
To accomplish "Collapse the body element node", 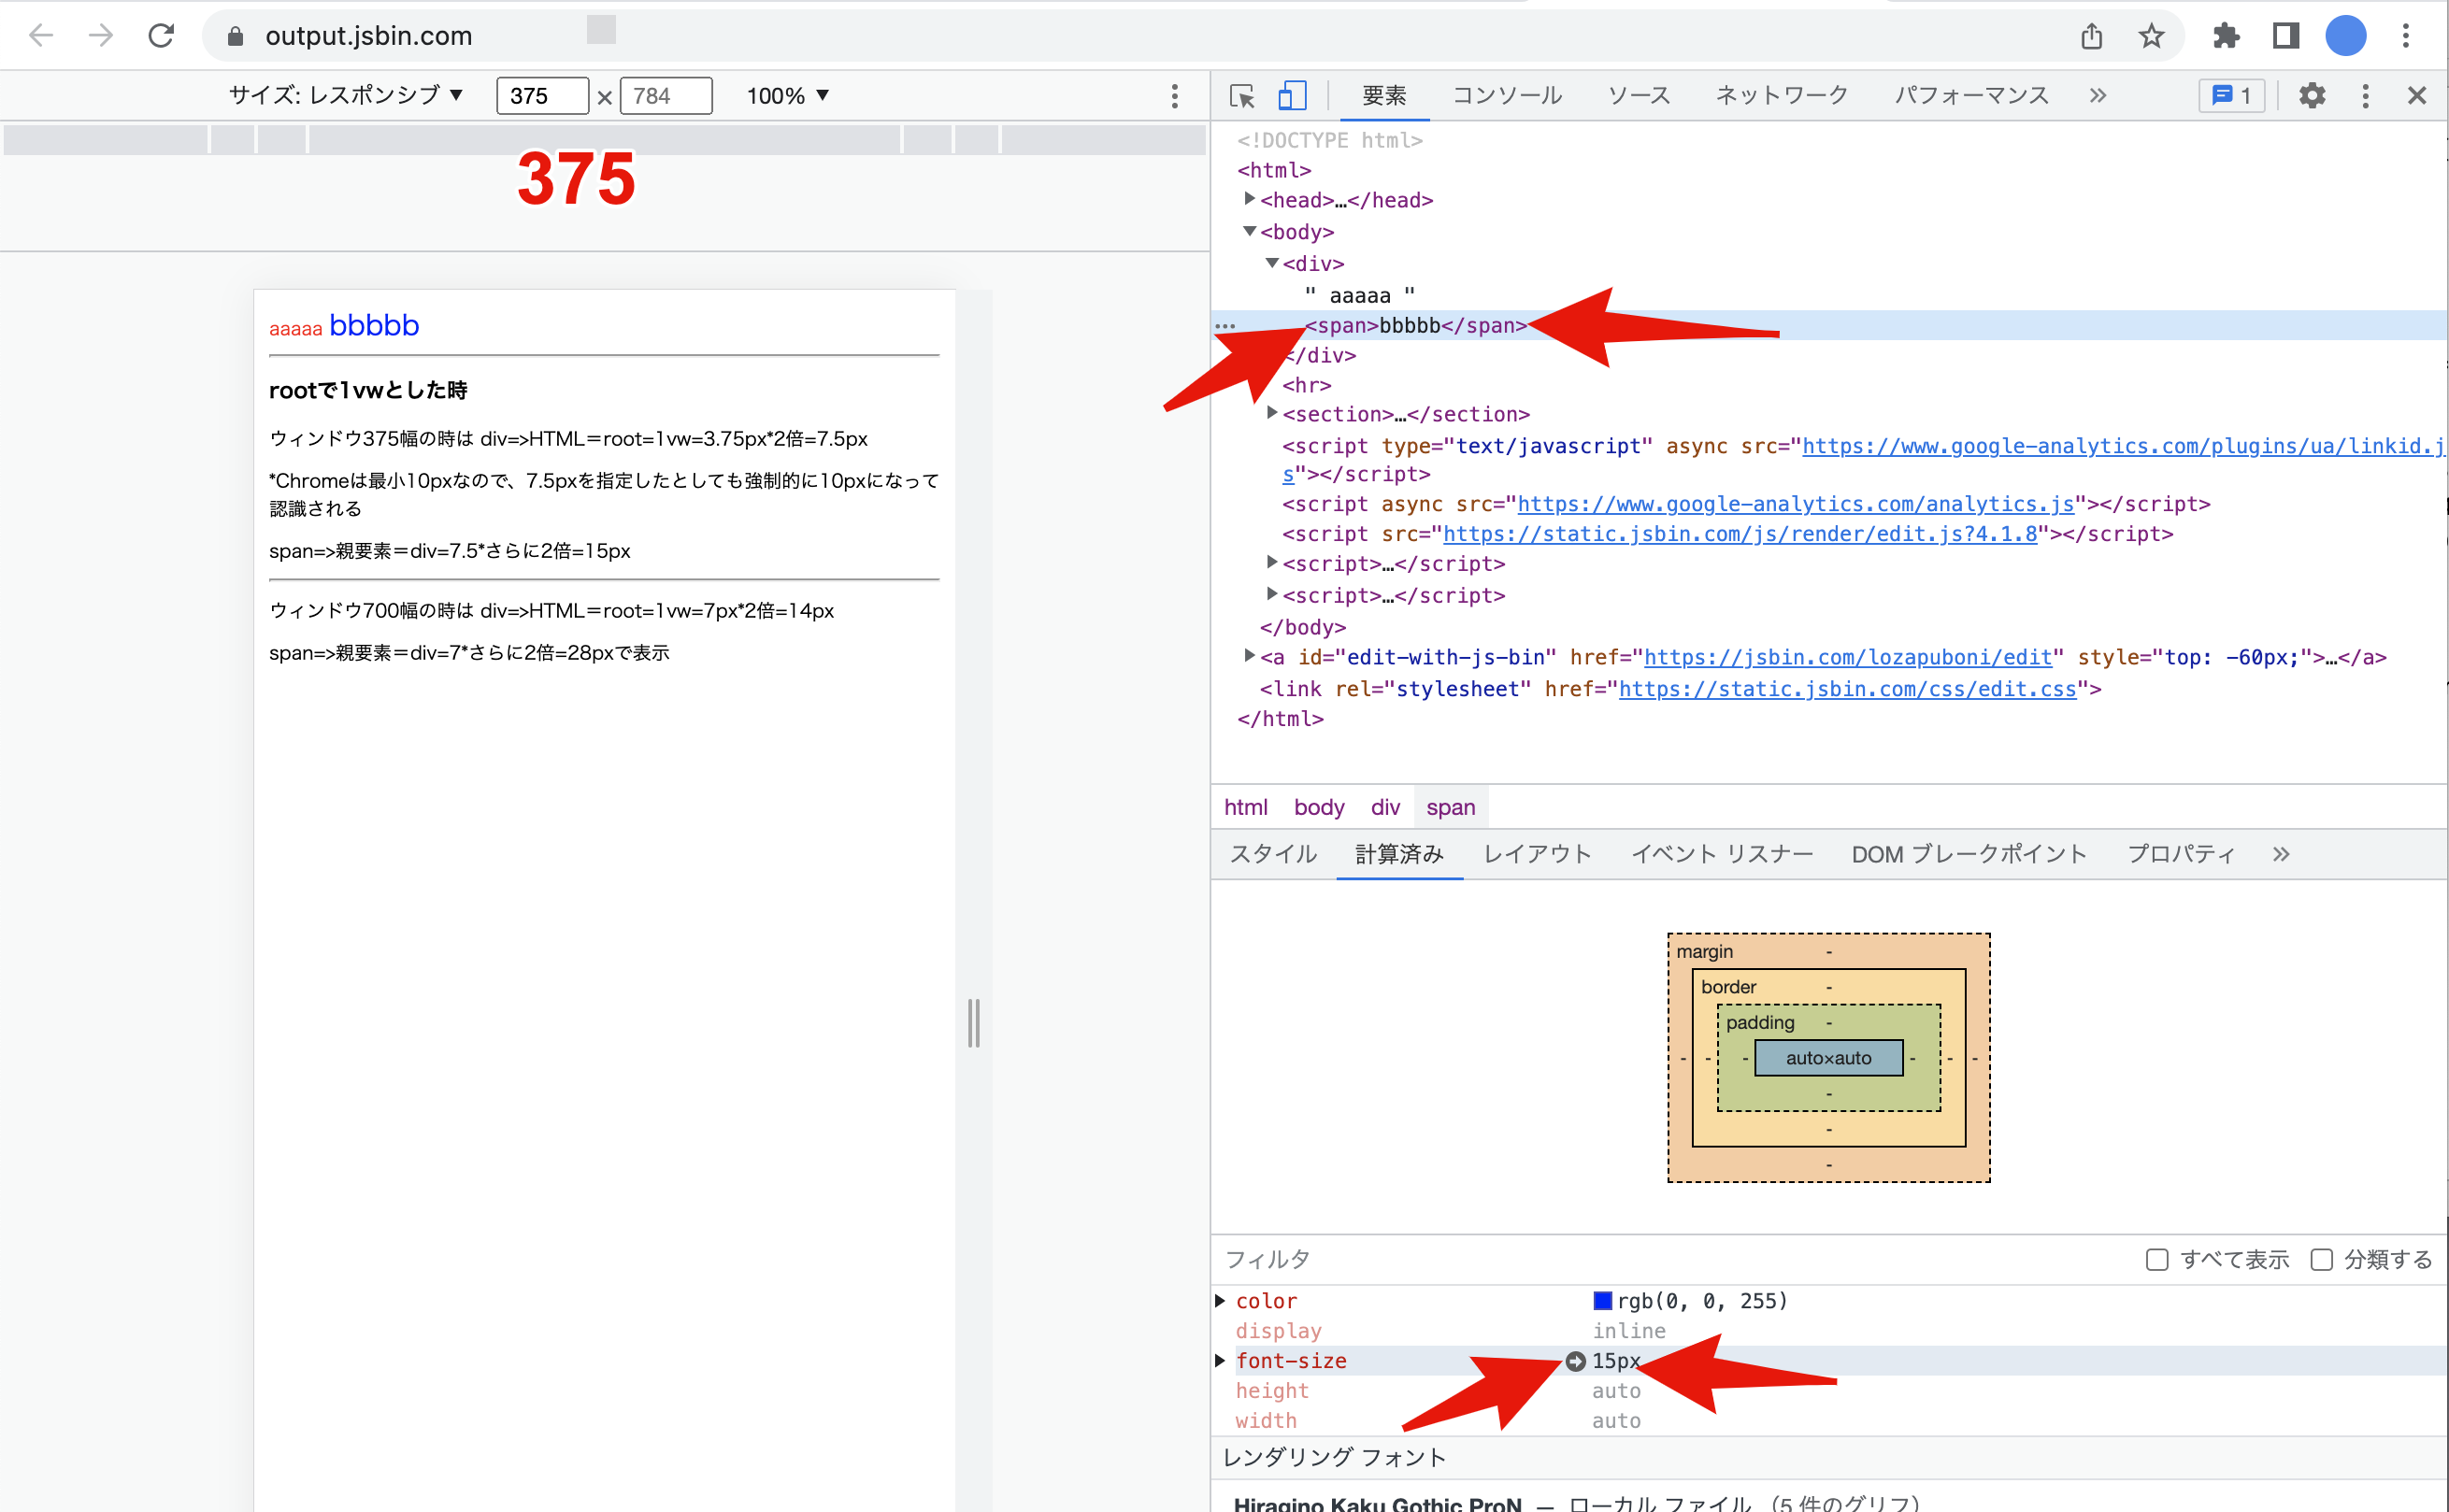I will click(1249, 231).
